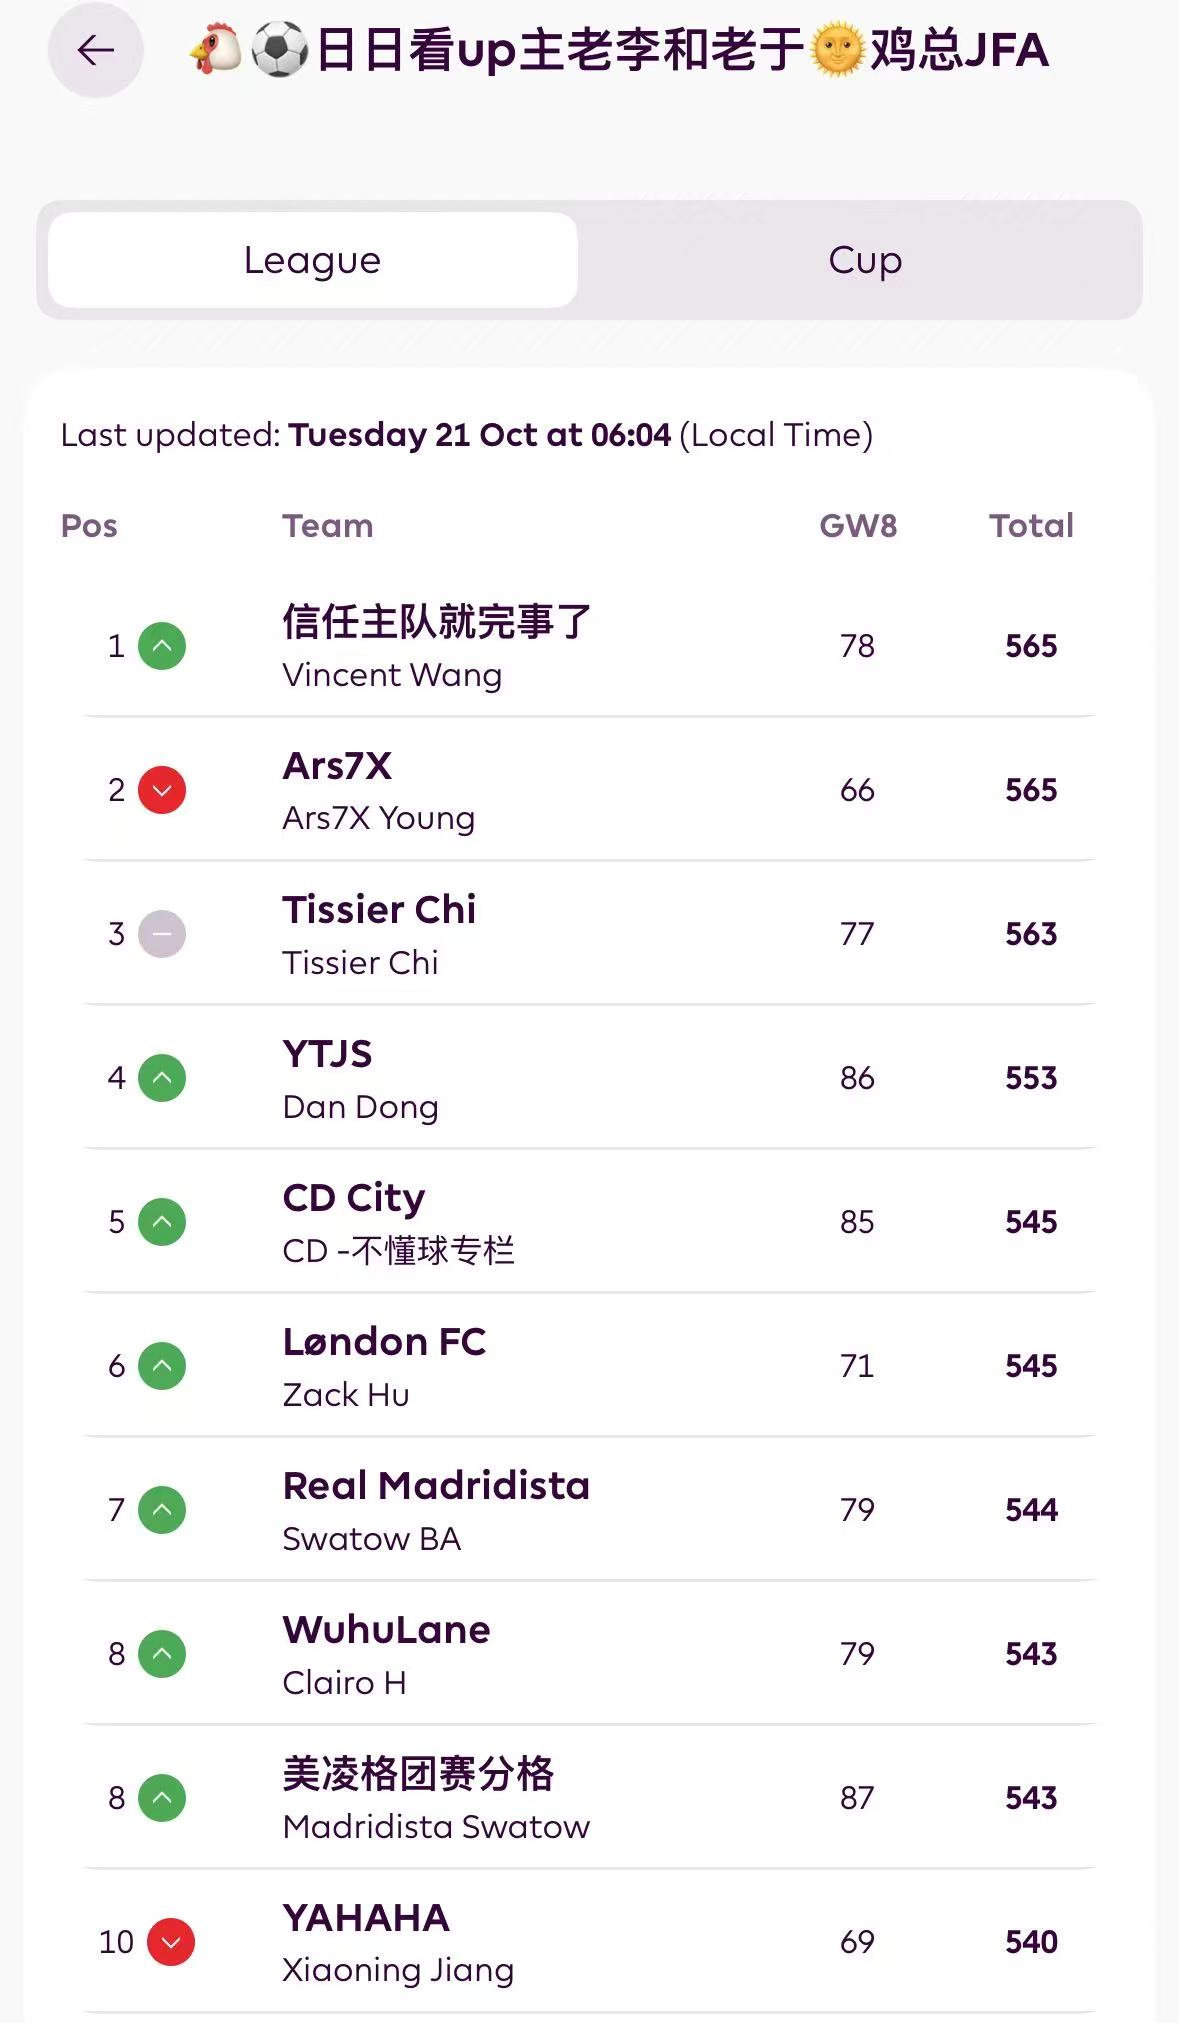Image resolution: width=1179 pixels, height=2023 pixels.
Task: Click red down arrow next to YAHAHA
Action: tap(171, 1942)
